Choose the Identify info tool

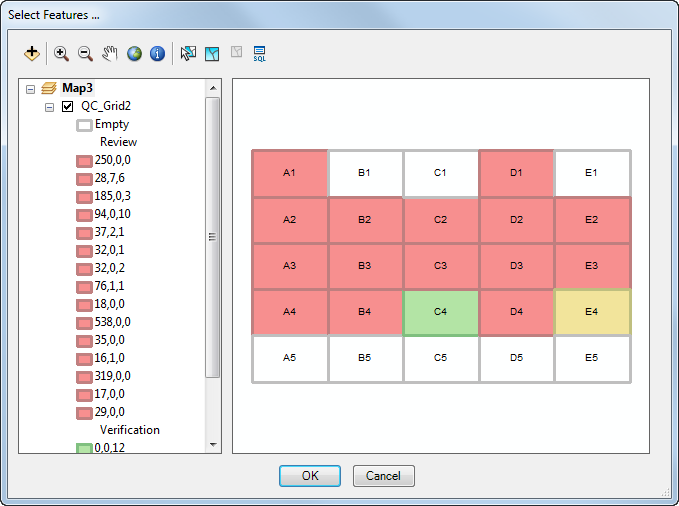click(x=157, y=53)
